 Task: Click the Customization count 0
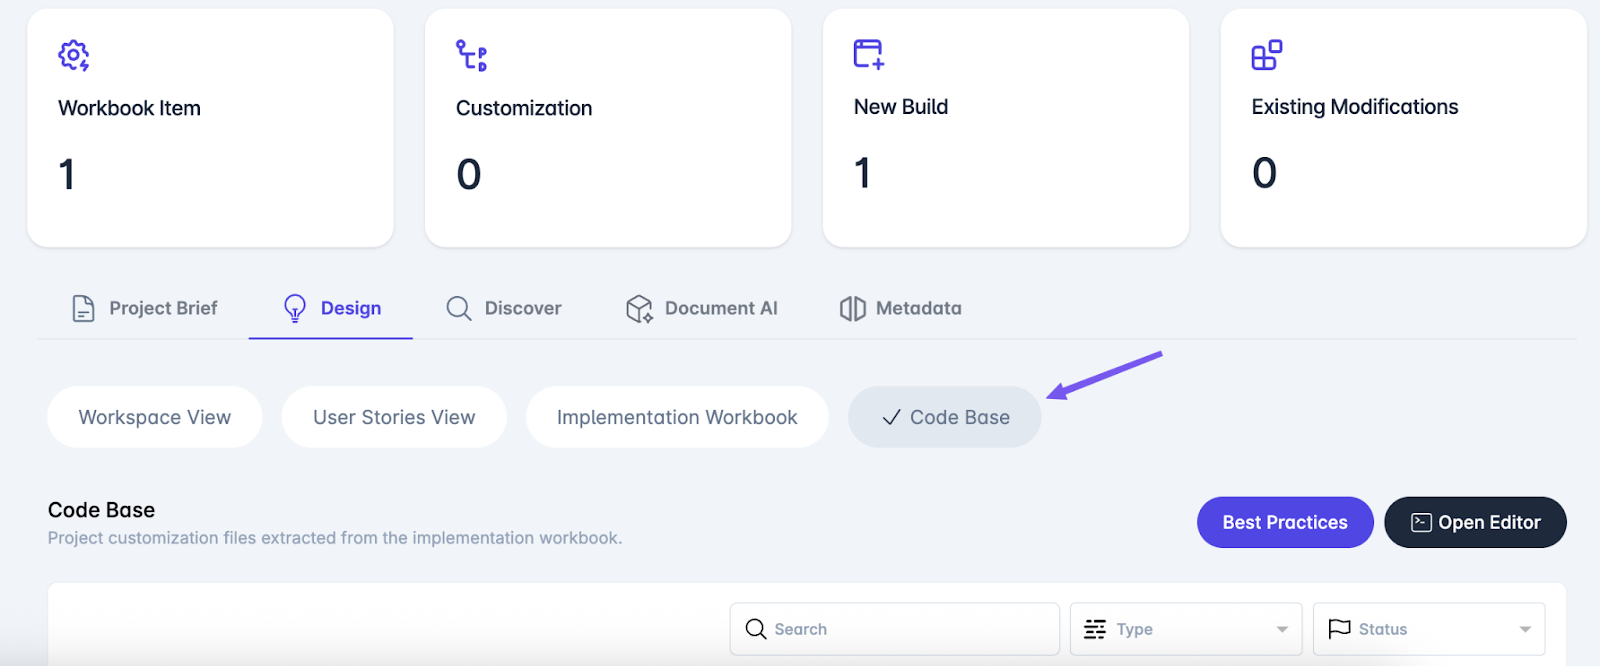coord(469,174)
